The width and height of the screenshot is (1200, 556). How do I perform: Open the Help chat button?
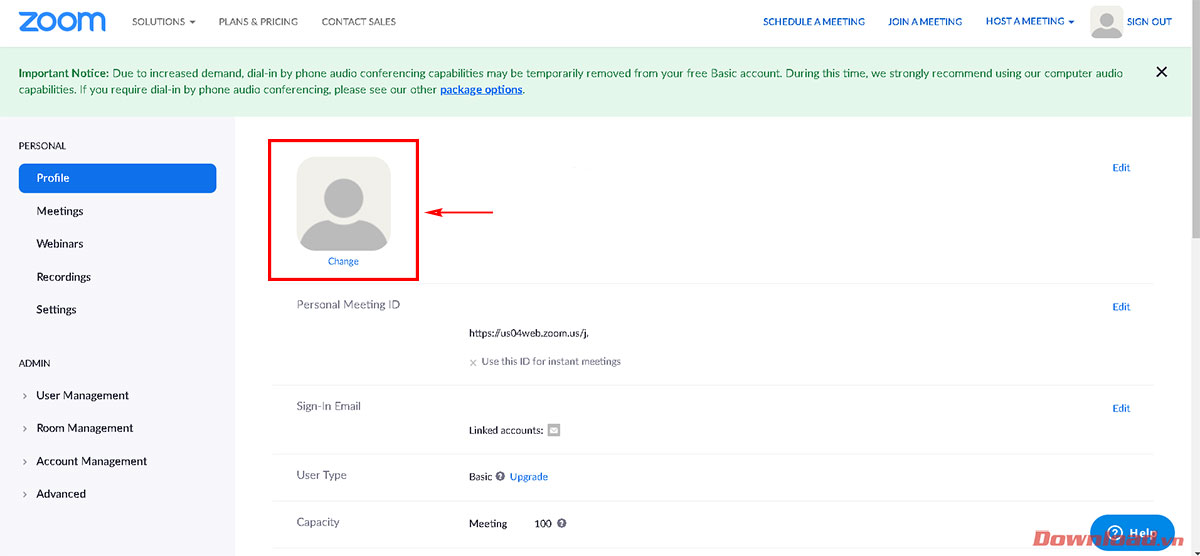[x=1131, y=533]
